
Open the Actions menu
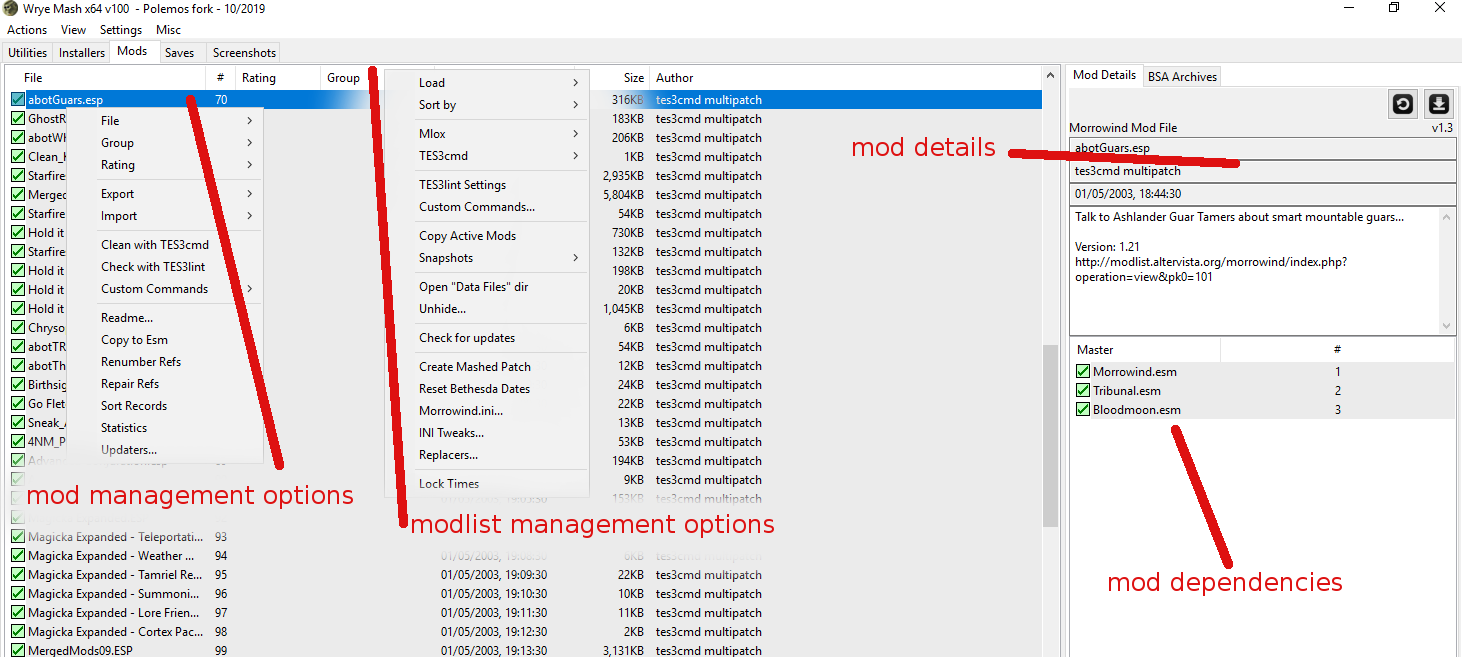coord(27,30)
